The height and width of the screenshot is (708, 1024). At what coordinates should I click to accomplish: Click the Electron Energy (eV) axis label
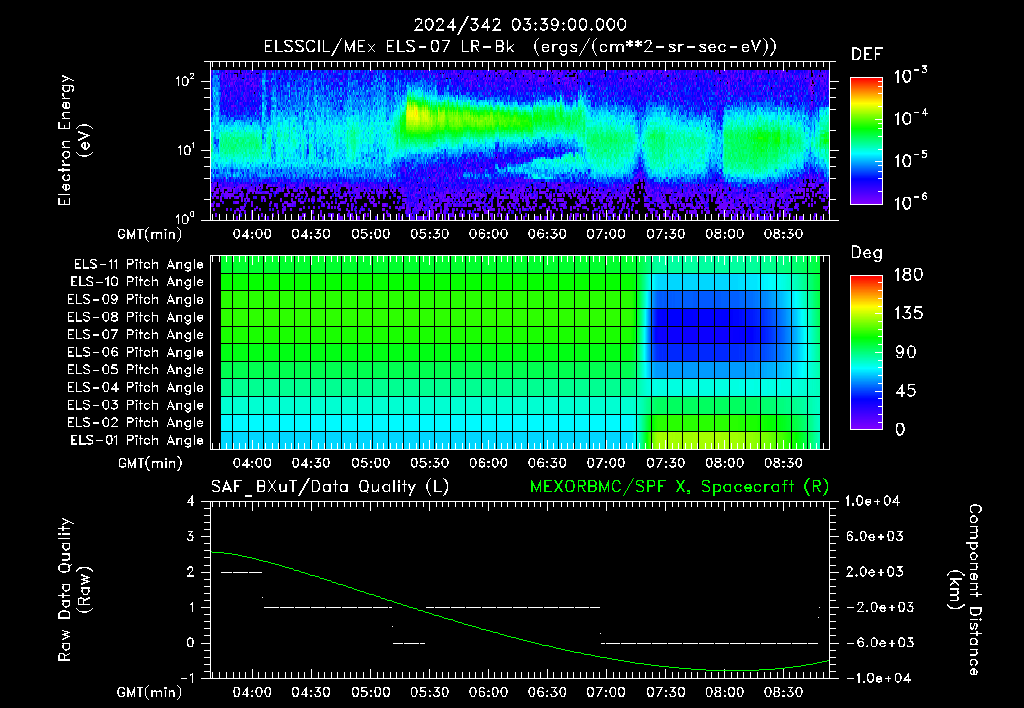pos(74,140)
